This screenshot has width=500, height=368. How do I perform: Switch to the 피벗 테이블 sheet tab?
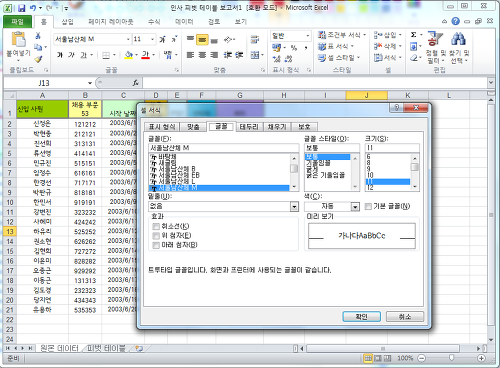pos(106,348)
